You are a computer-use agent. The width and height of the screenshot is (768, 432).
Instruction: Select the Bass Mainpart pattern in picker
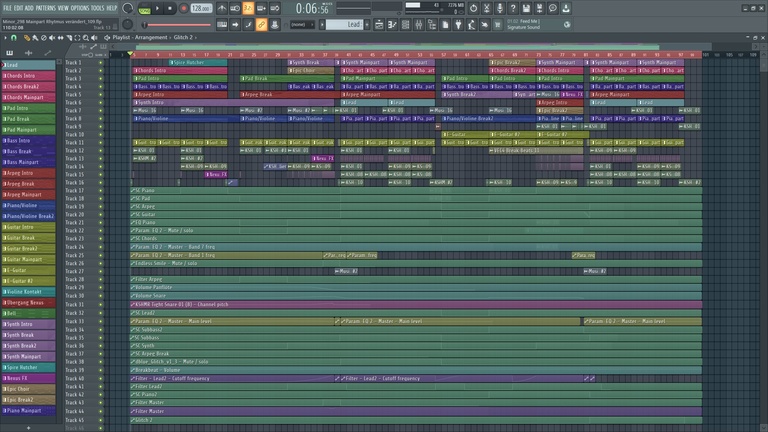tap(28, 162)
